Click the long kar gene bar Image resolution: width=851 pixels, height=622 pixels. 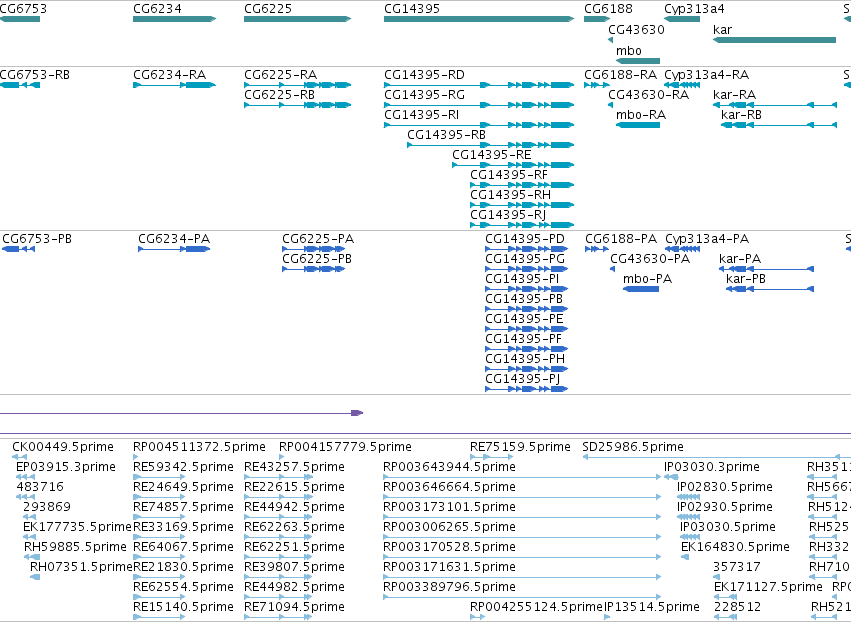(x=774, y=40)
